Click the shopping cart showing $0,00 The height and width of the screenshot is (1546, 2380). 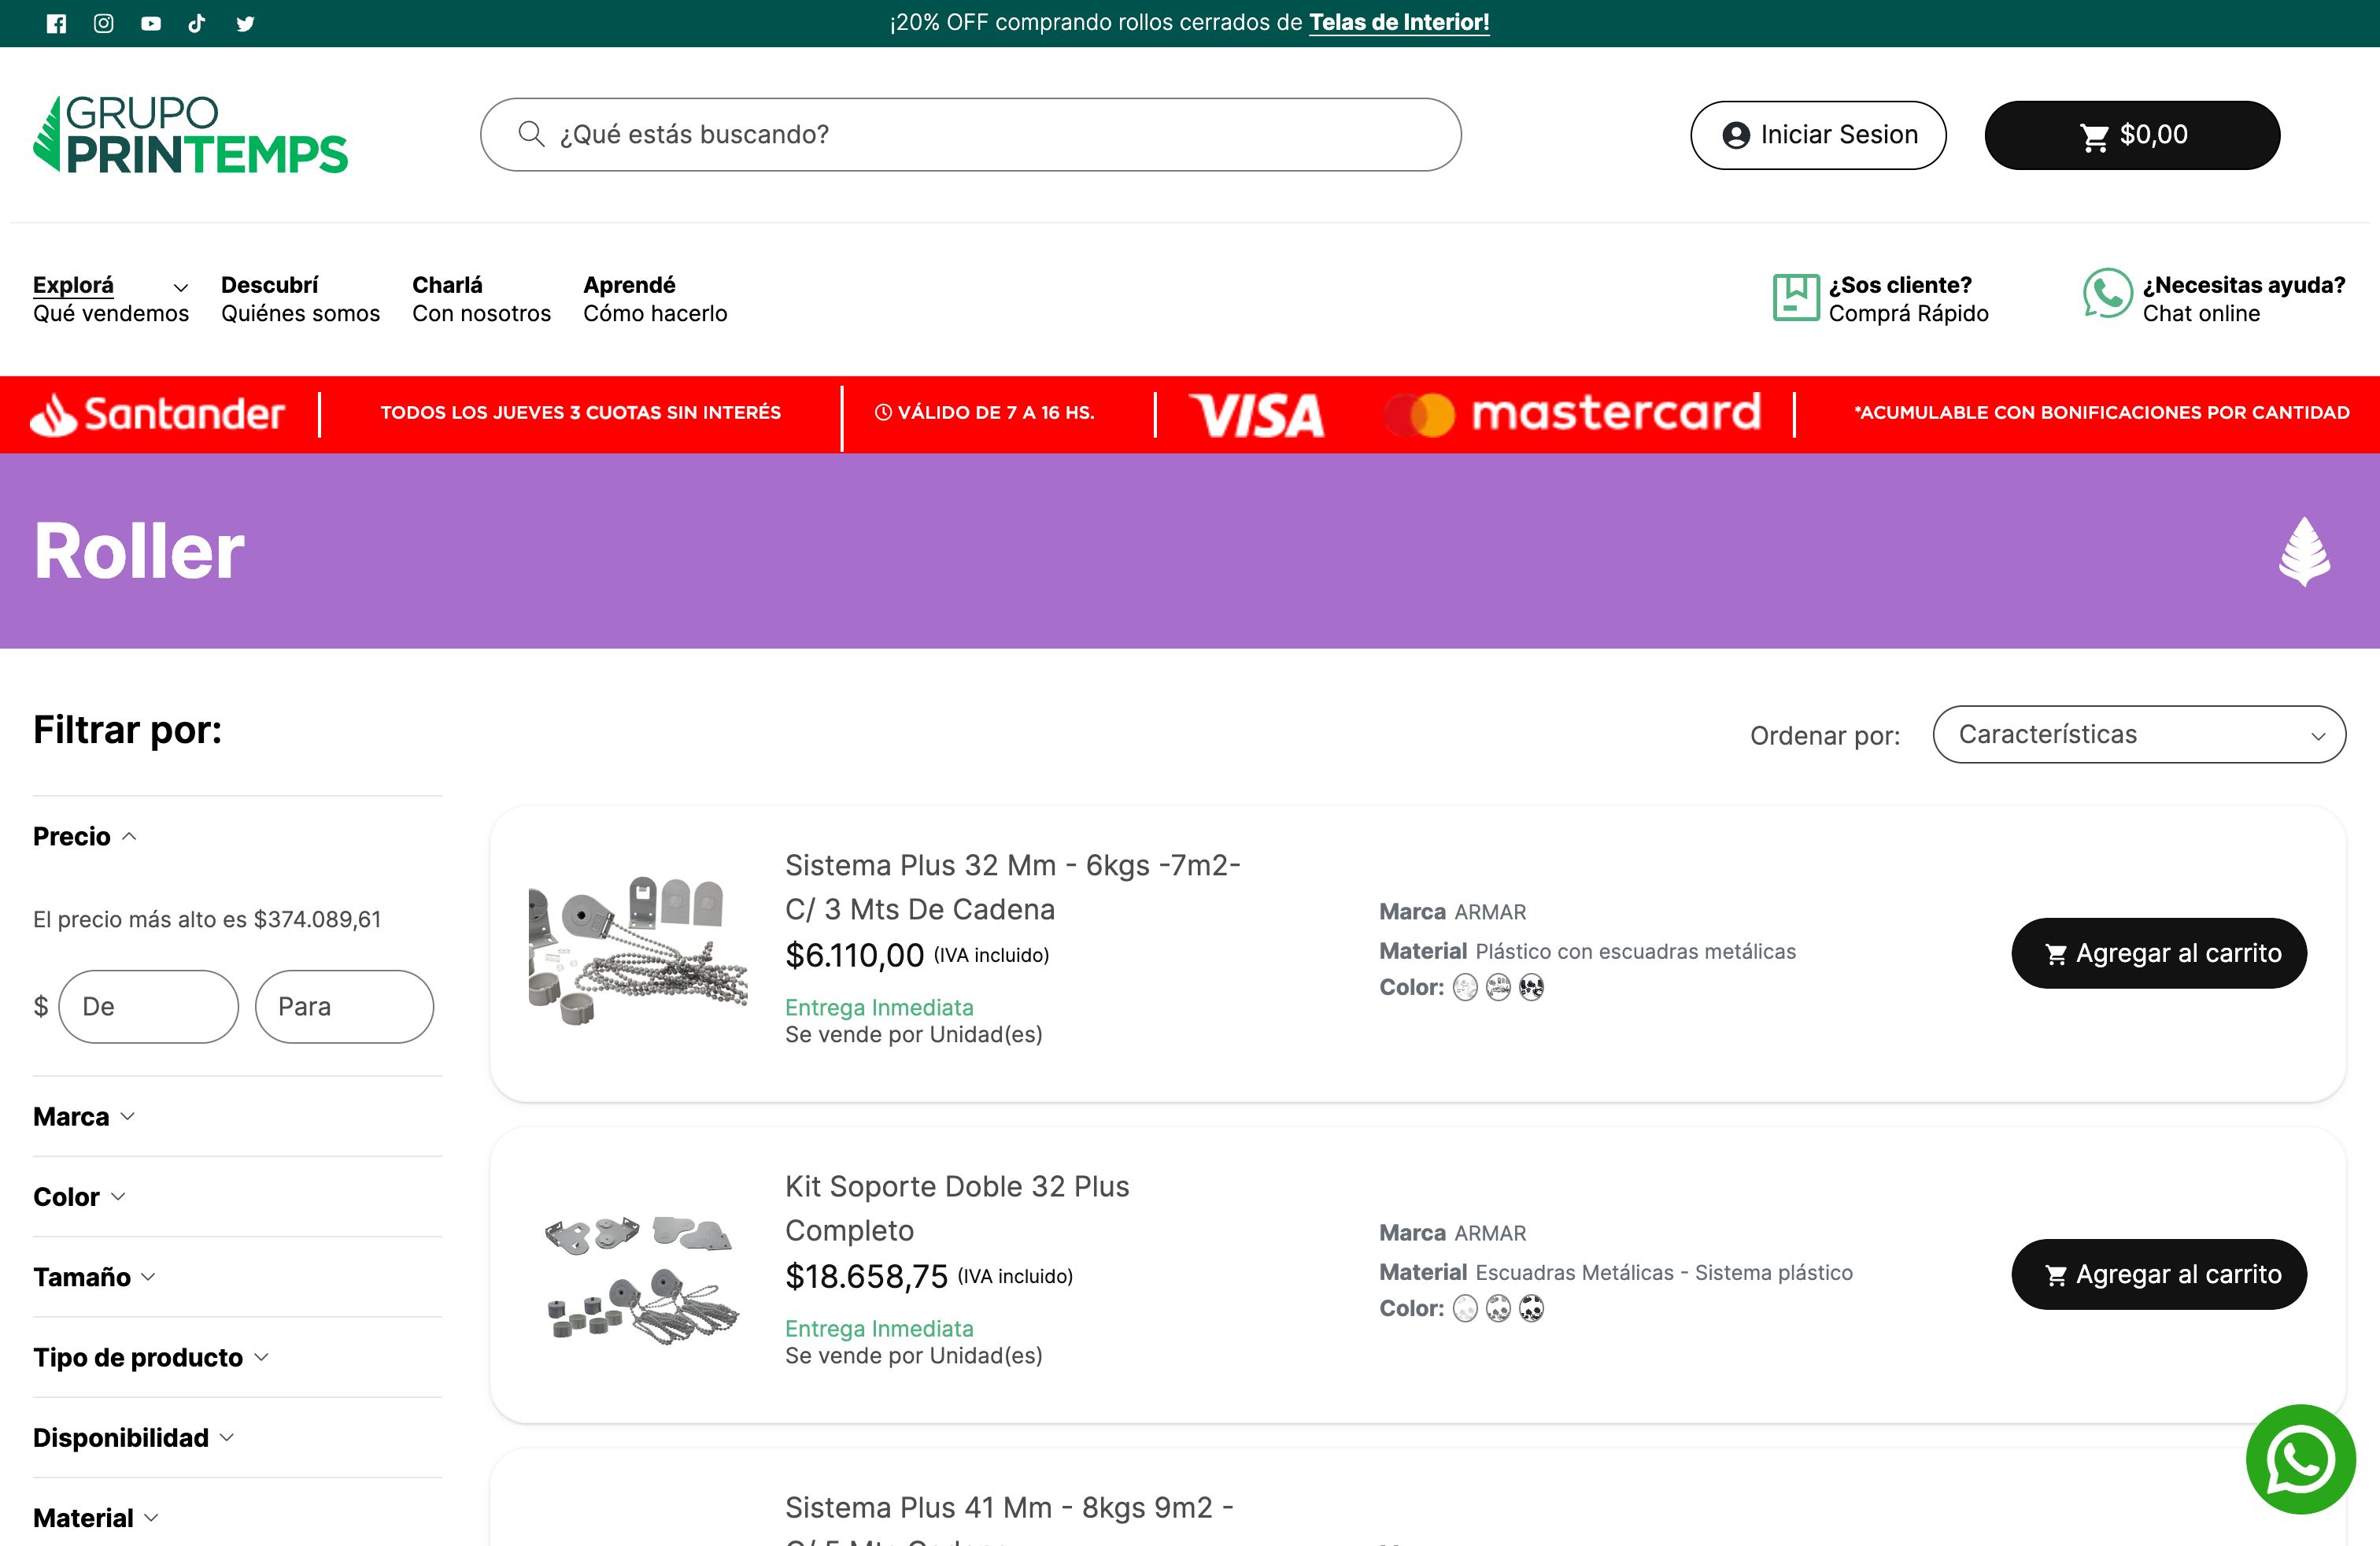(2132, 135)
